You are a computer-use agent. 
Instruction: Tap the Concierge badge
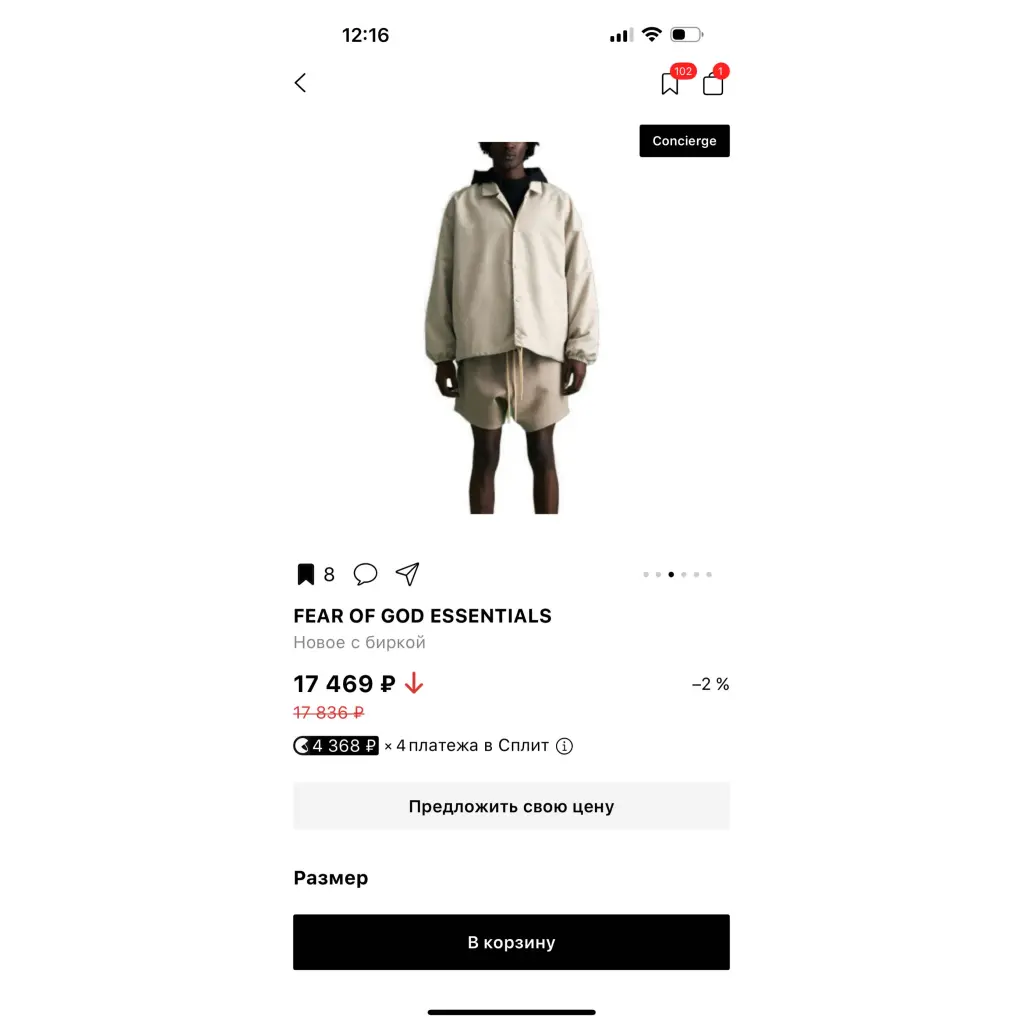[x=684, y=141]
